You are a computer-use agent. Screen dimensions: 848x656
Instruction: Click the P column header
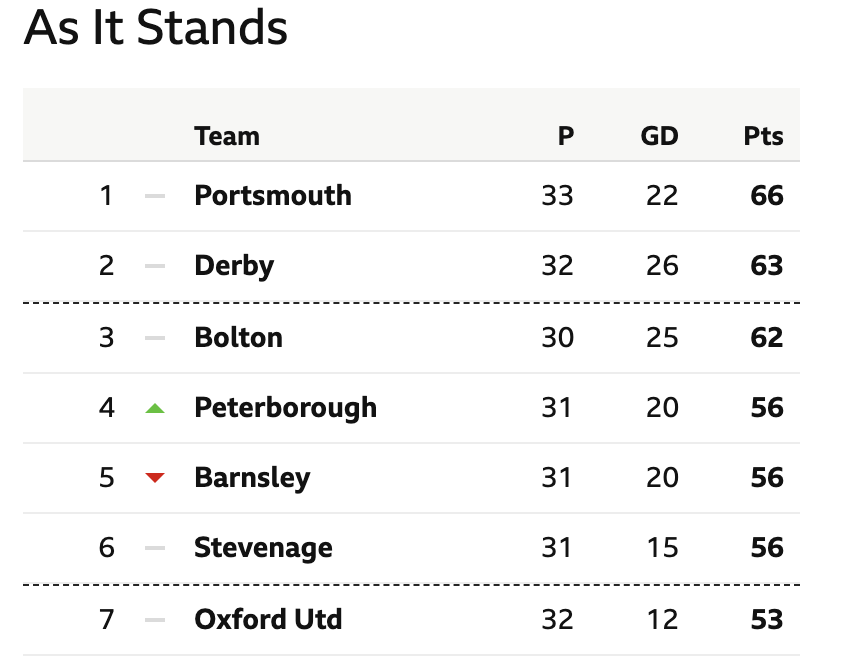(566, 136)
